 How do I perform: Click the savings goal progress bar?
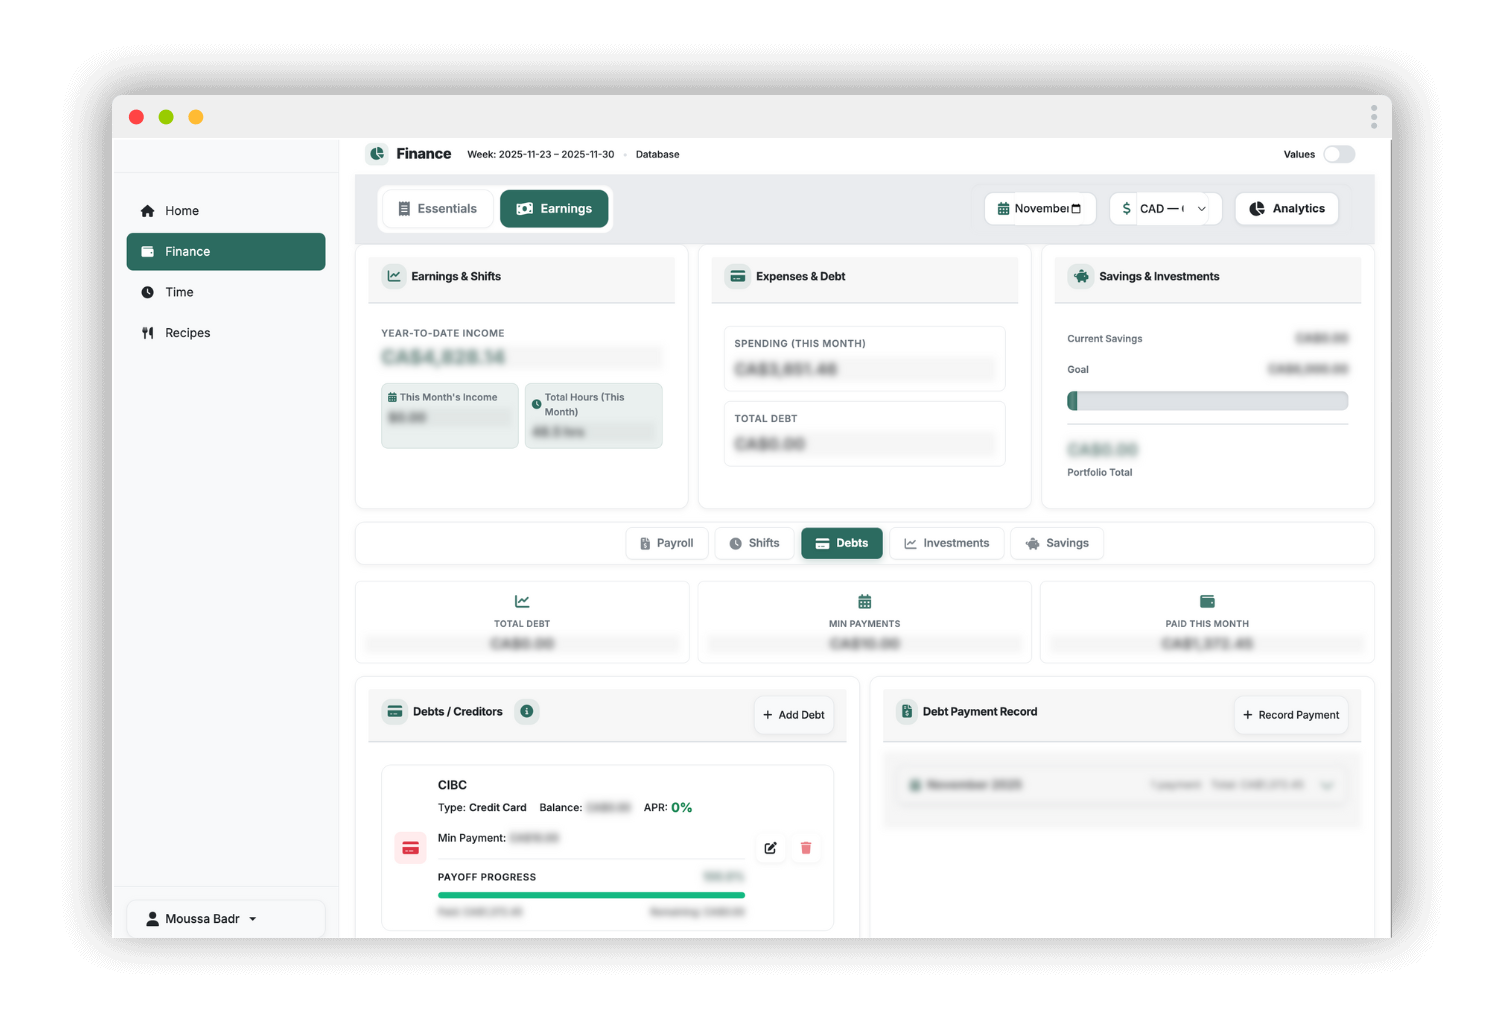1207,400
